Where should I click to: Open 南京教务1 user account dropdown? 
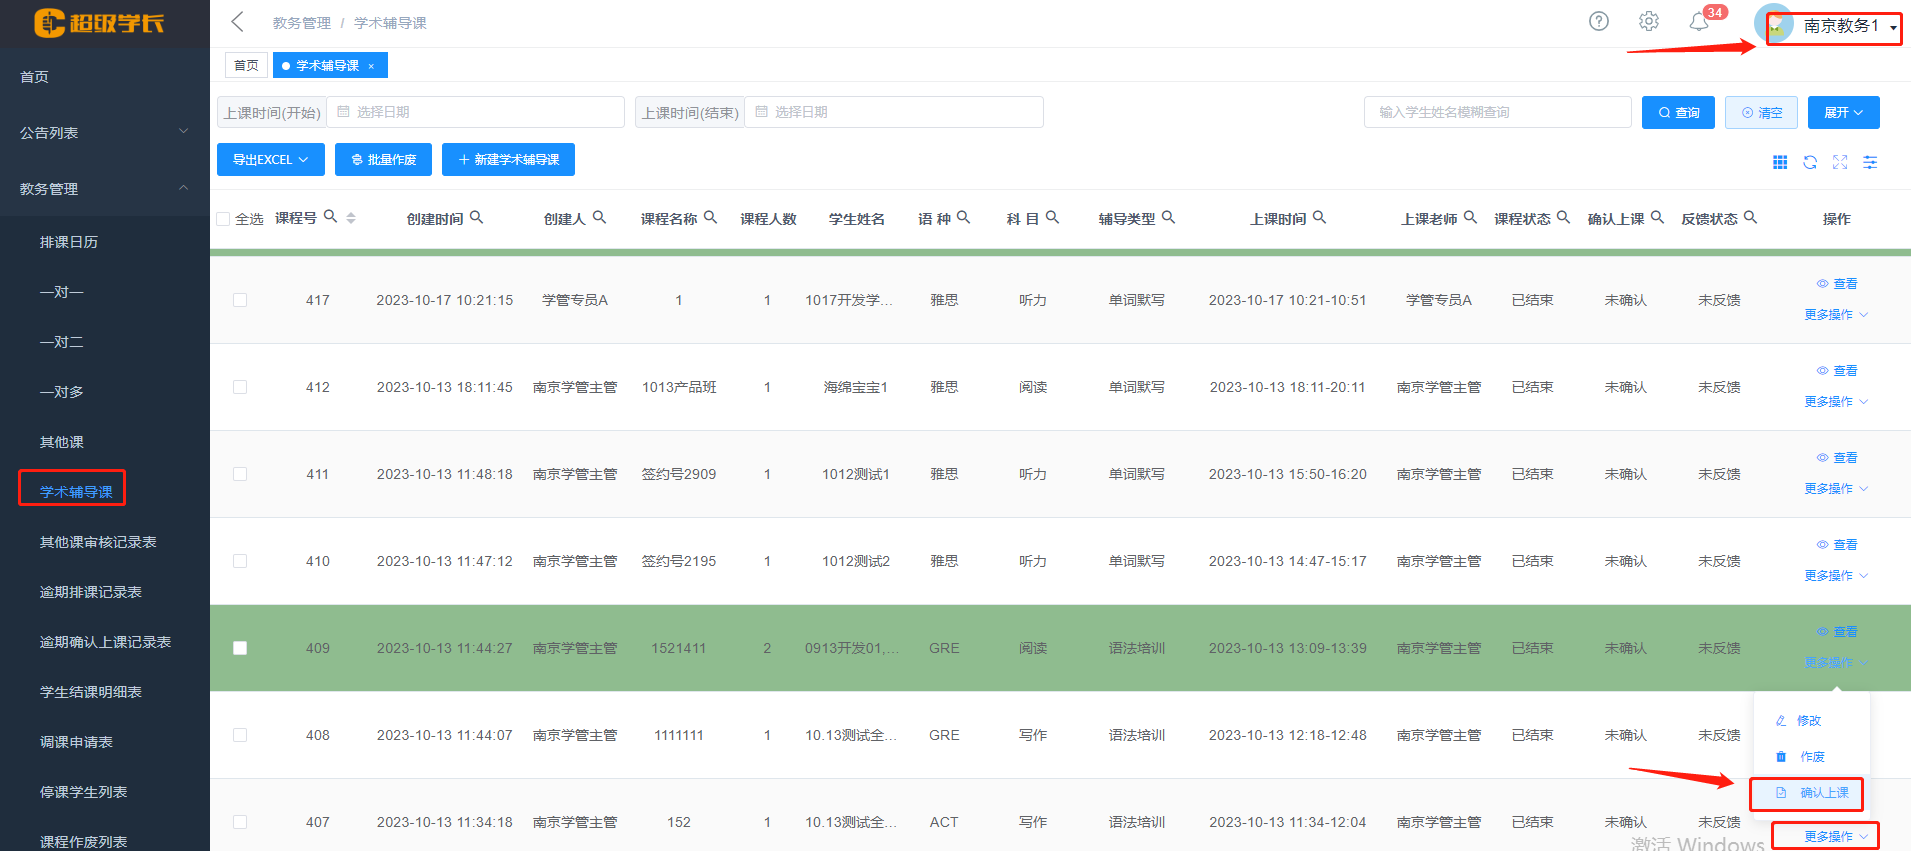(x=1839, y=26)
